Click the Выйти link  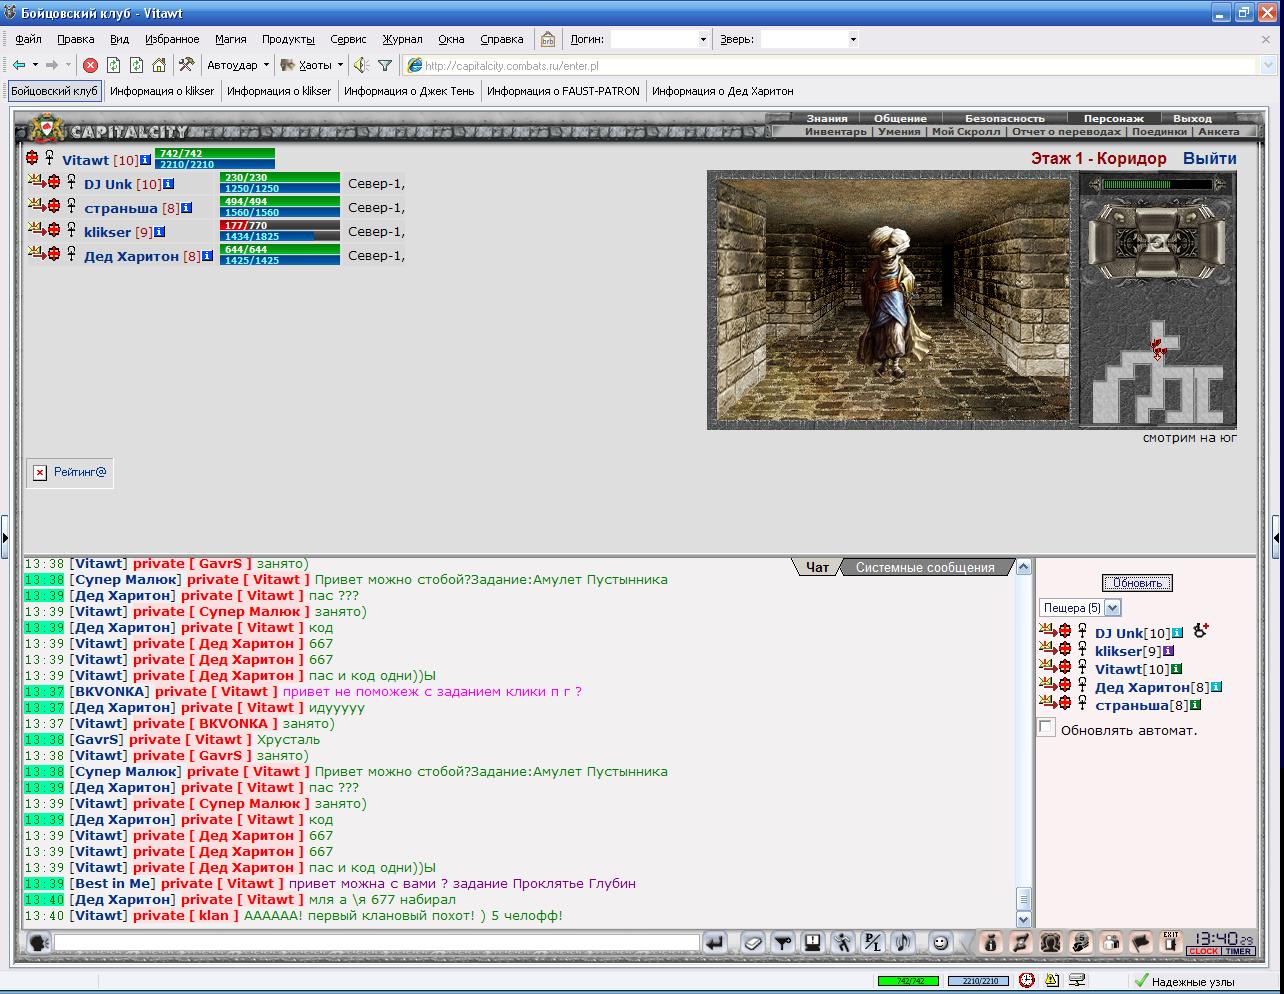click(1209, 158)
